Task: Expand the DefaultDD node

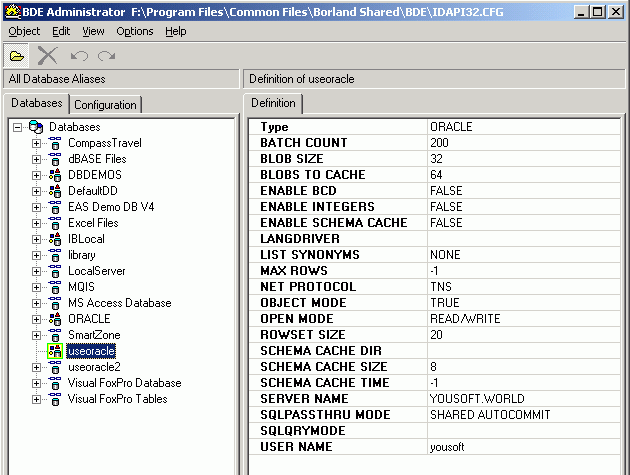Action: point(36,192)
